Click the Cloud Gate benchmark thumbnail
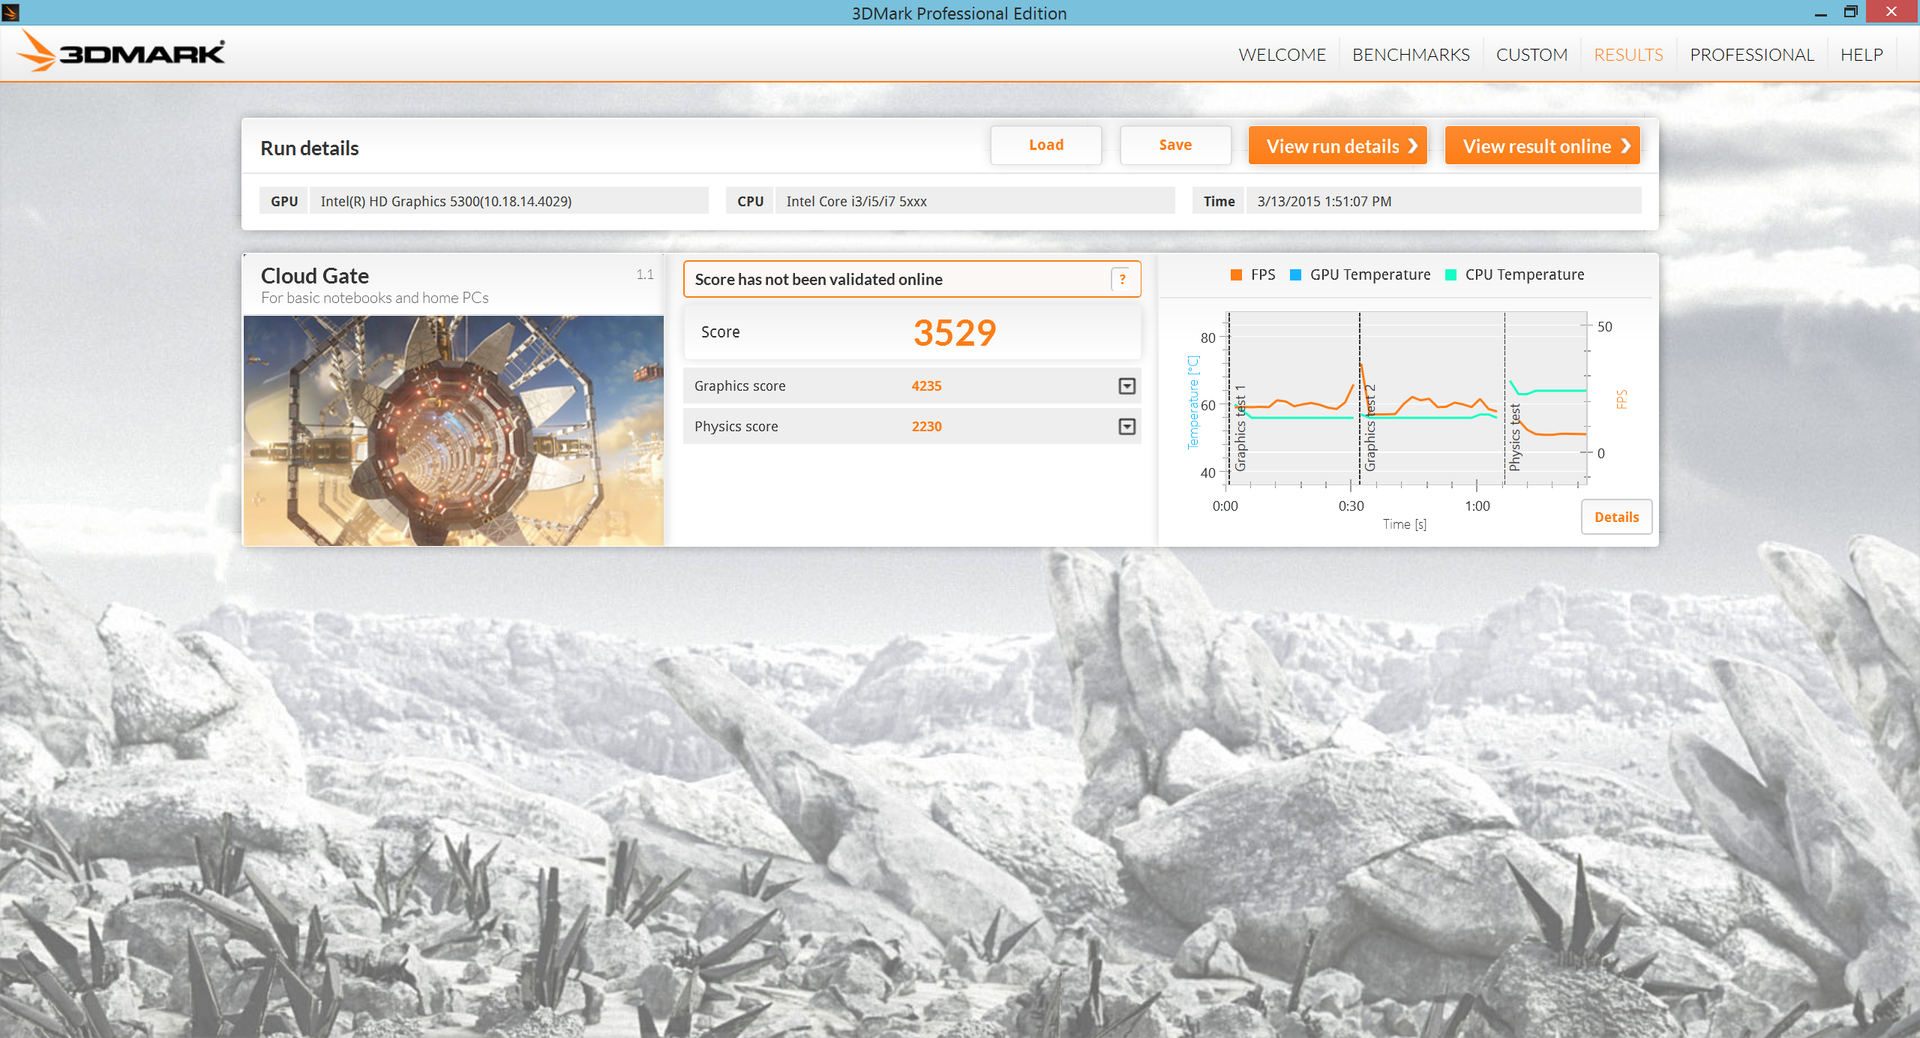The width and height of the screenshot is (1920, 1038). pyautogui.click(x=454, y=431)
